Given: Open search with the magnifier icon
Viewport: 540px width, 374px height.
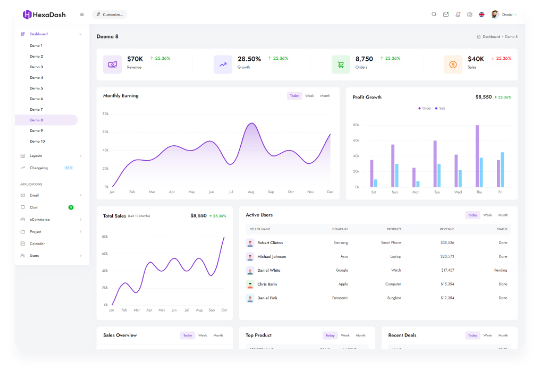Looking at the screenshot, I should pyautogui.click(x=434, y=14).
